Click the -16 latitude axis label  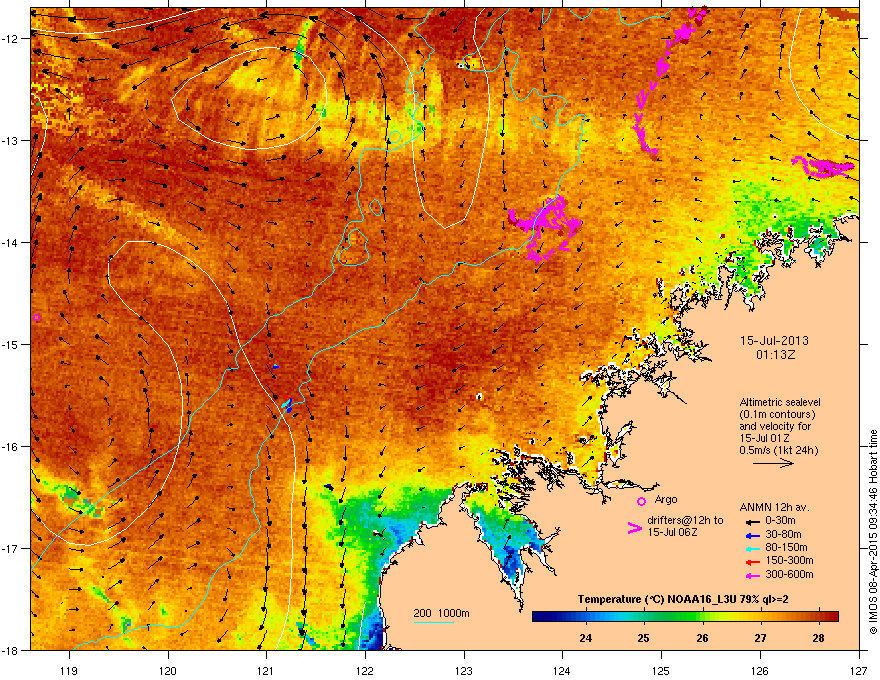10,446
